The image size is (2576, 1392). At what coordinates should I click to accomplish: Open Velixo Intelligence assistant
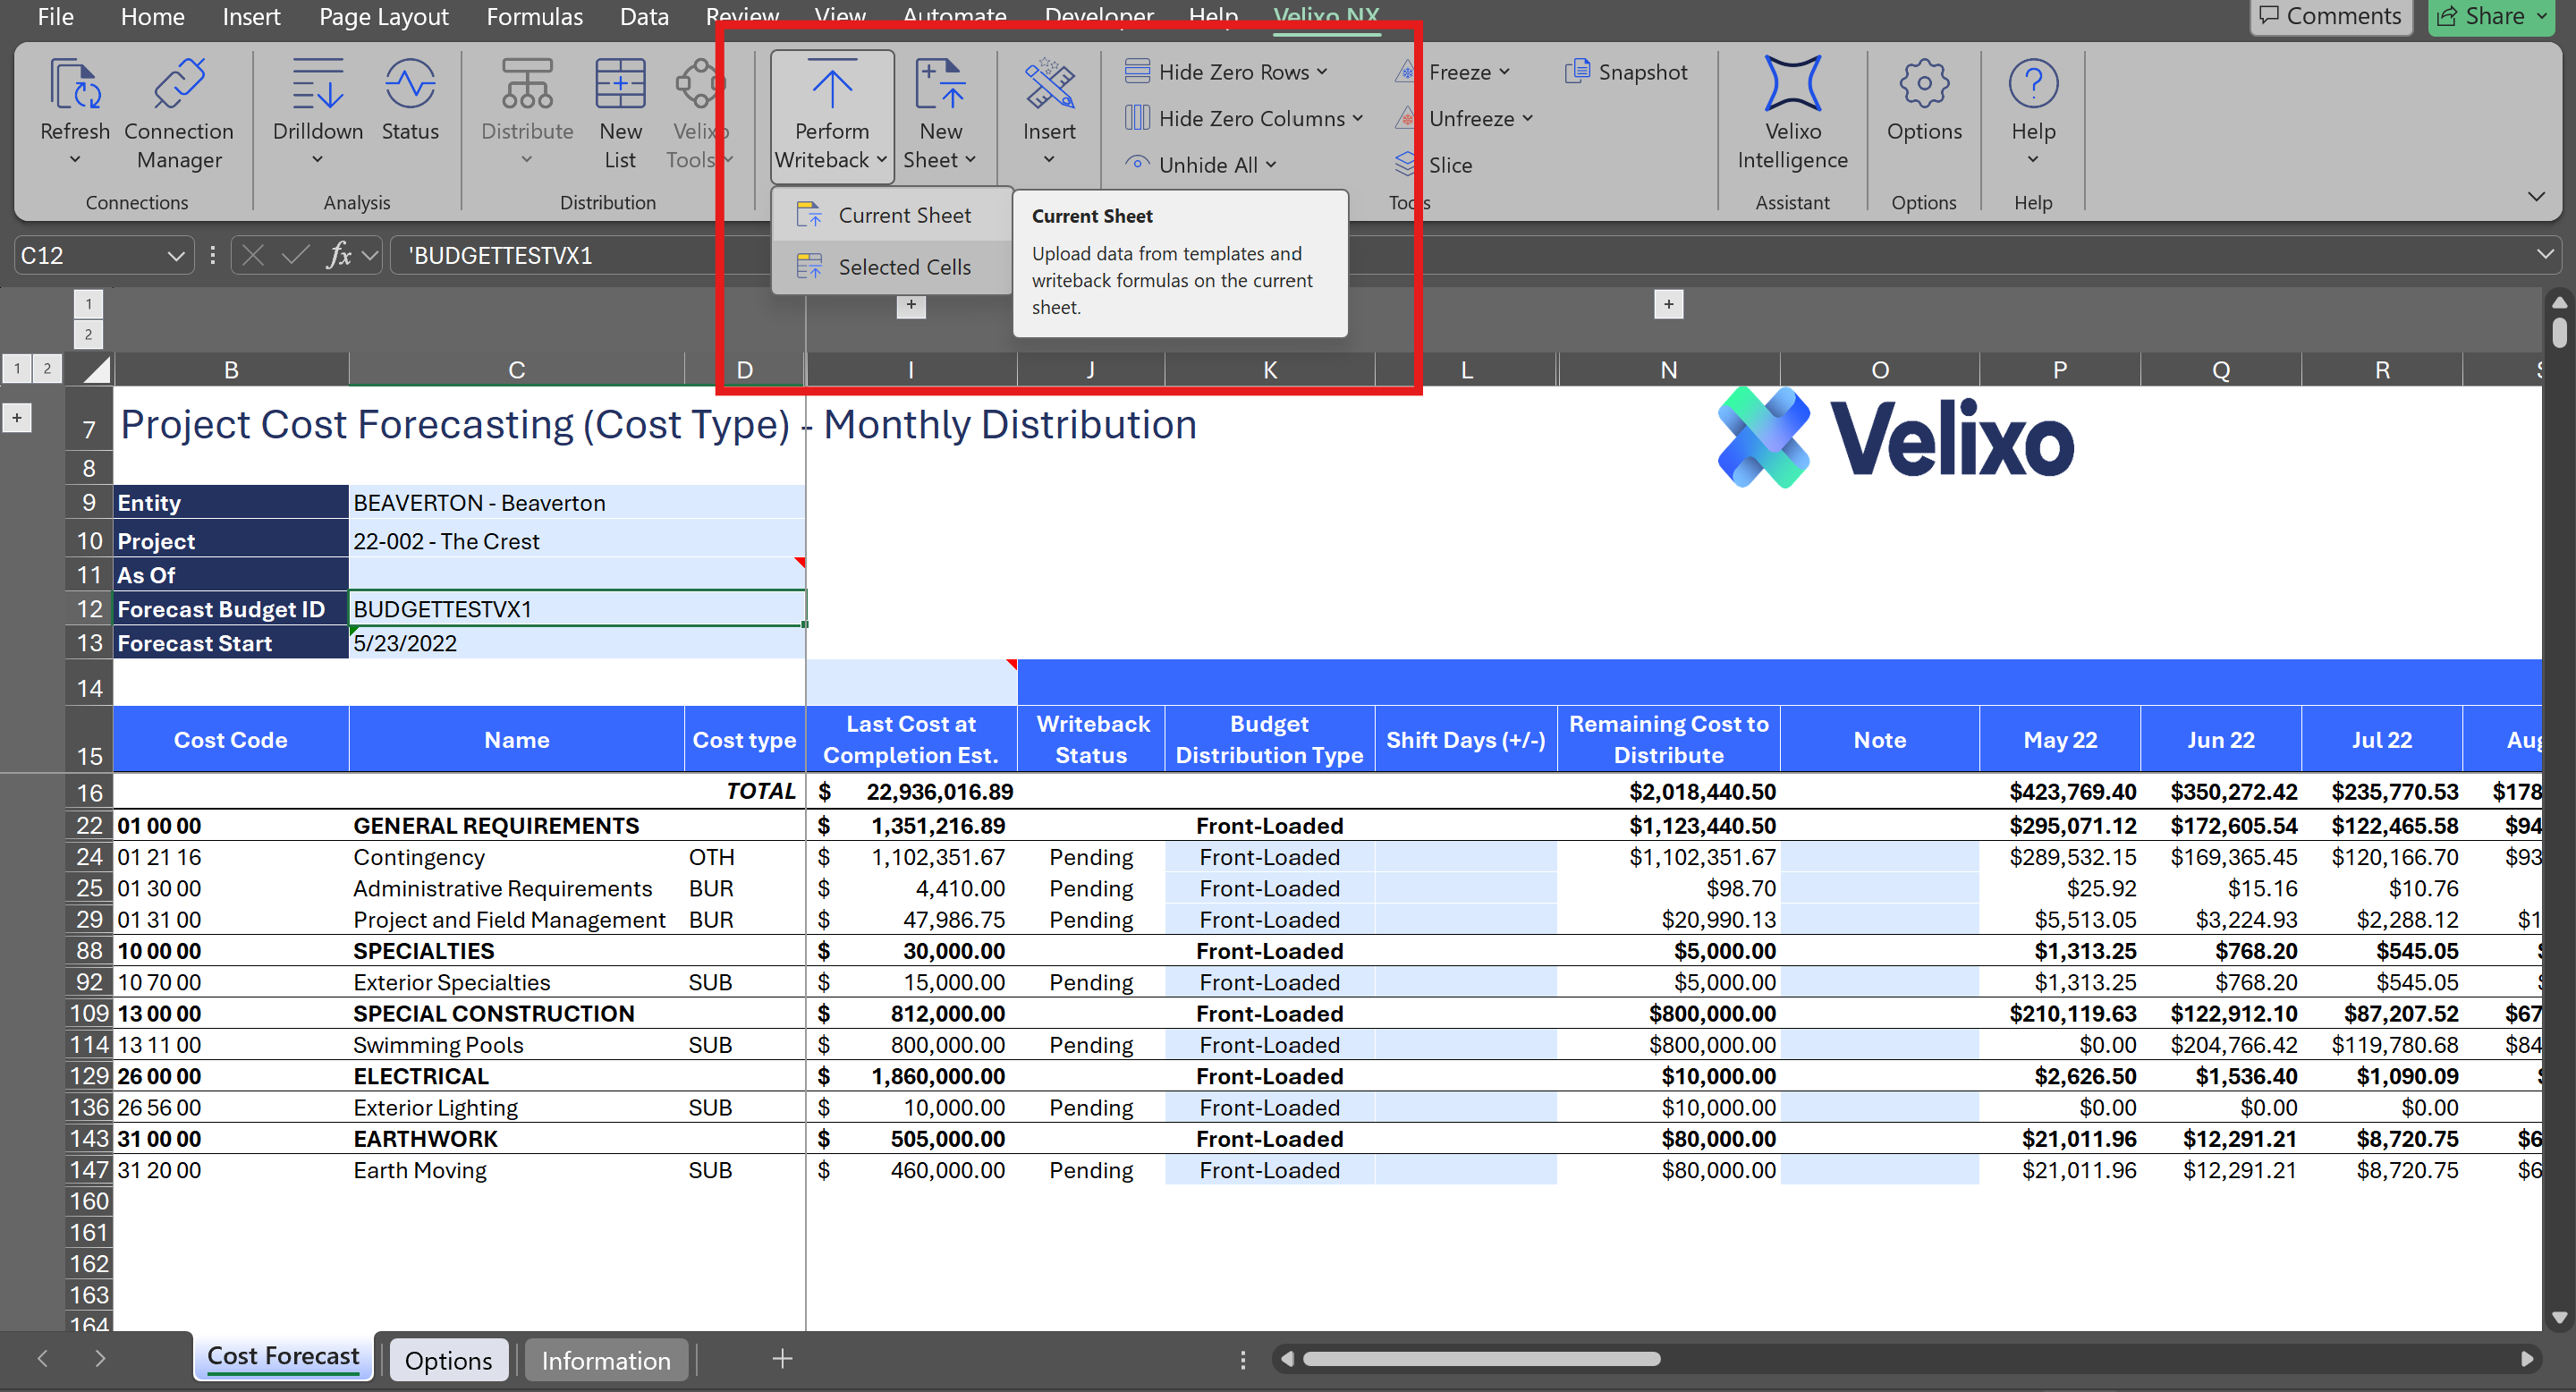[x=1792, y=85]
